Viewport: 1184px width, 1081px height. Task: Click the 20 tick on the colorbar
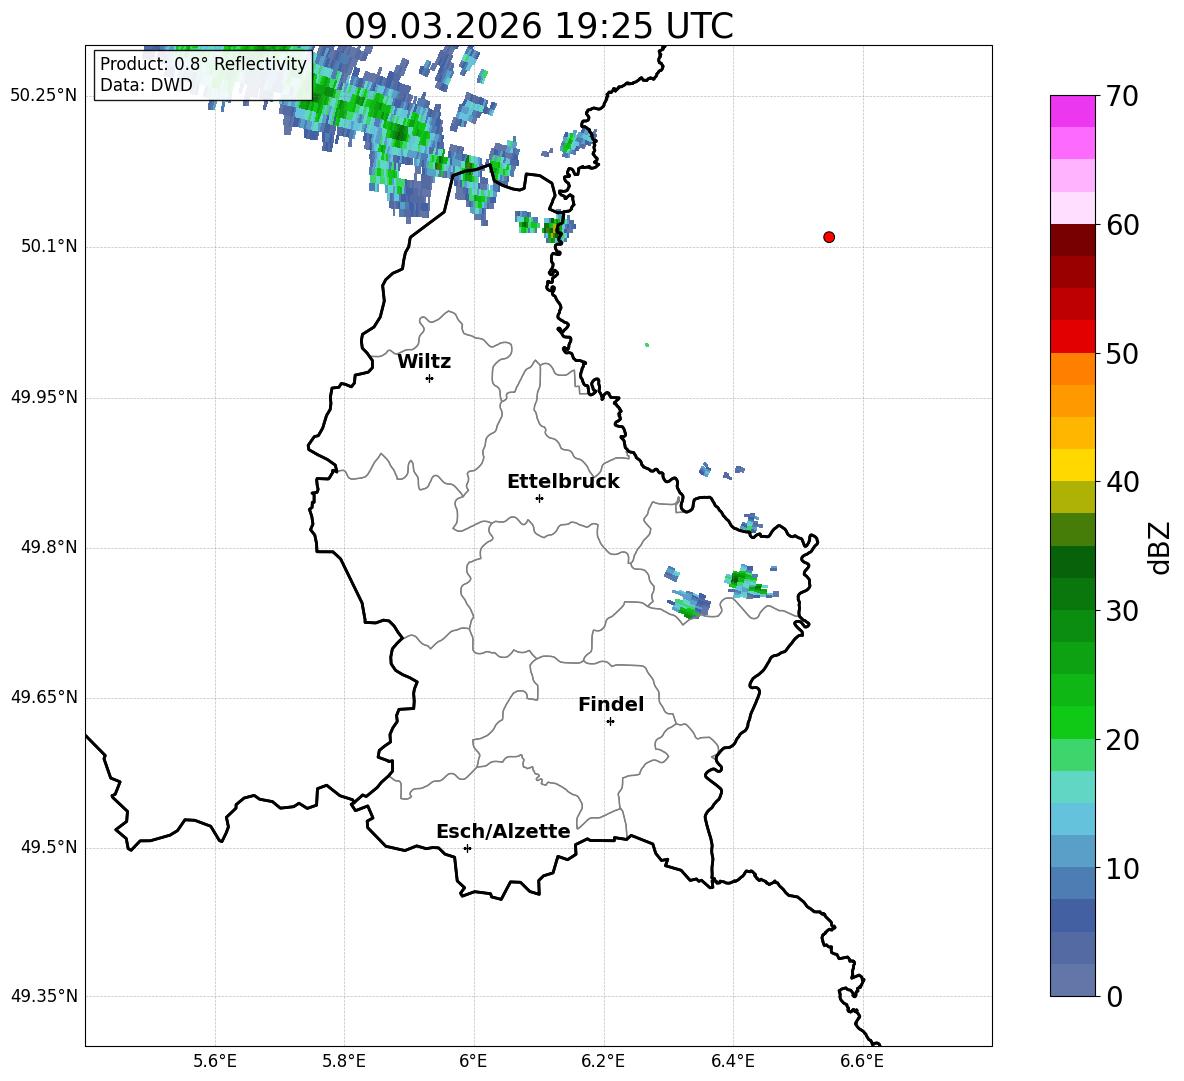pyautogui.click(x=1122, y=740)
